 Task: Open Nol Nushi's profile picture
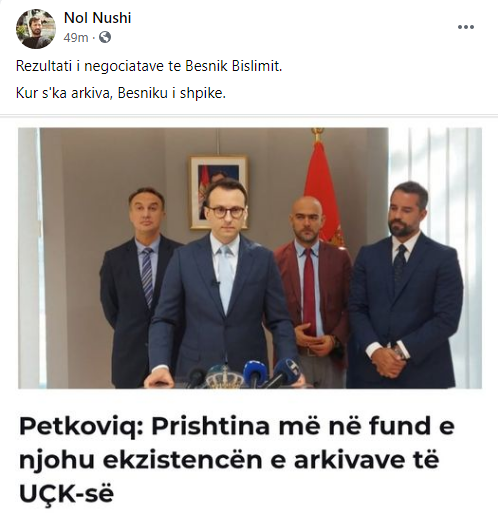pyautogui.click(x=36, y=29)
